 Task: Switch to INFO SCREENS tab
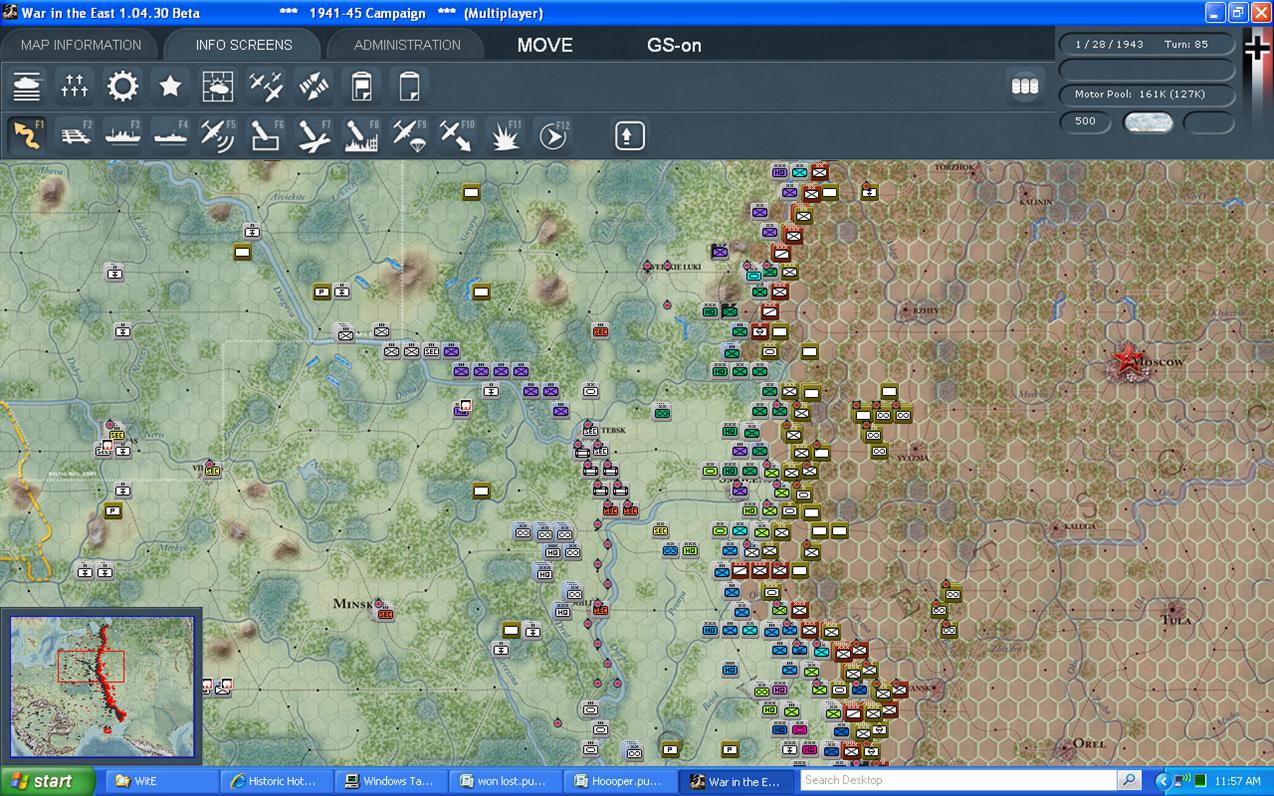pos(244,45)
